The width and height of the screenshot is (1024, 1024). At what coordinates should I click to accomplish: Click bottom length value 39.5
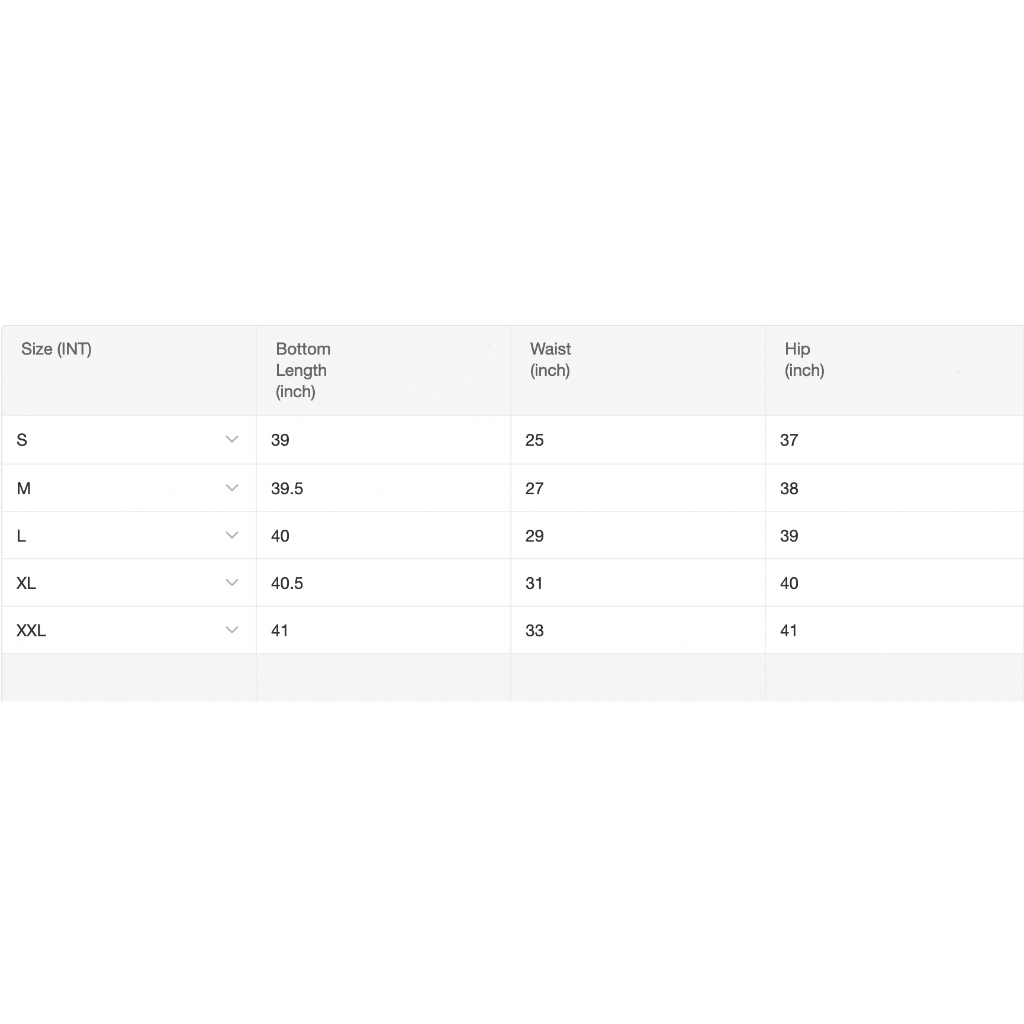tap(287, 488)
